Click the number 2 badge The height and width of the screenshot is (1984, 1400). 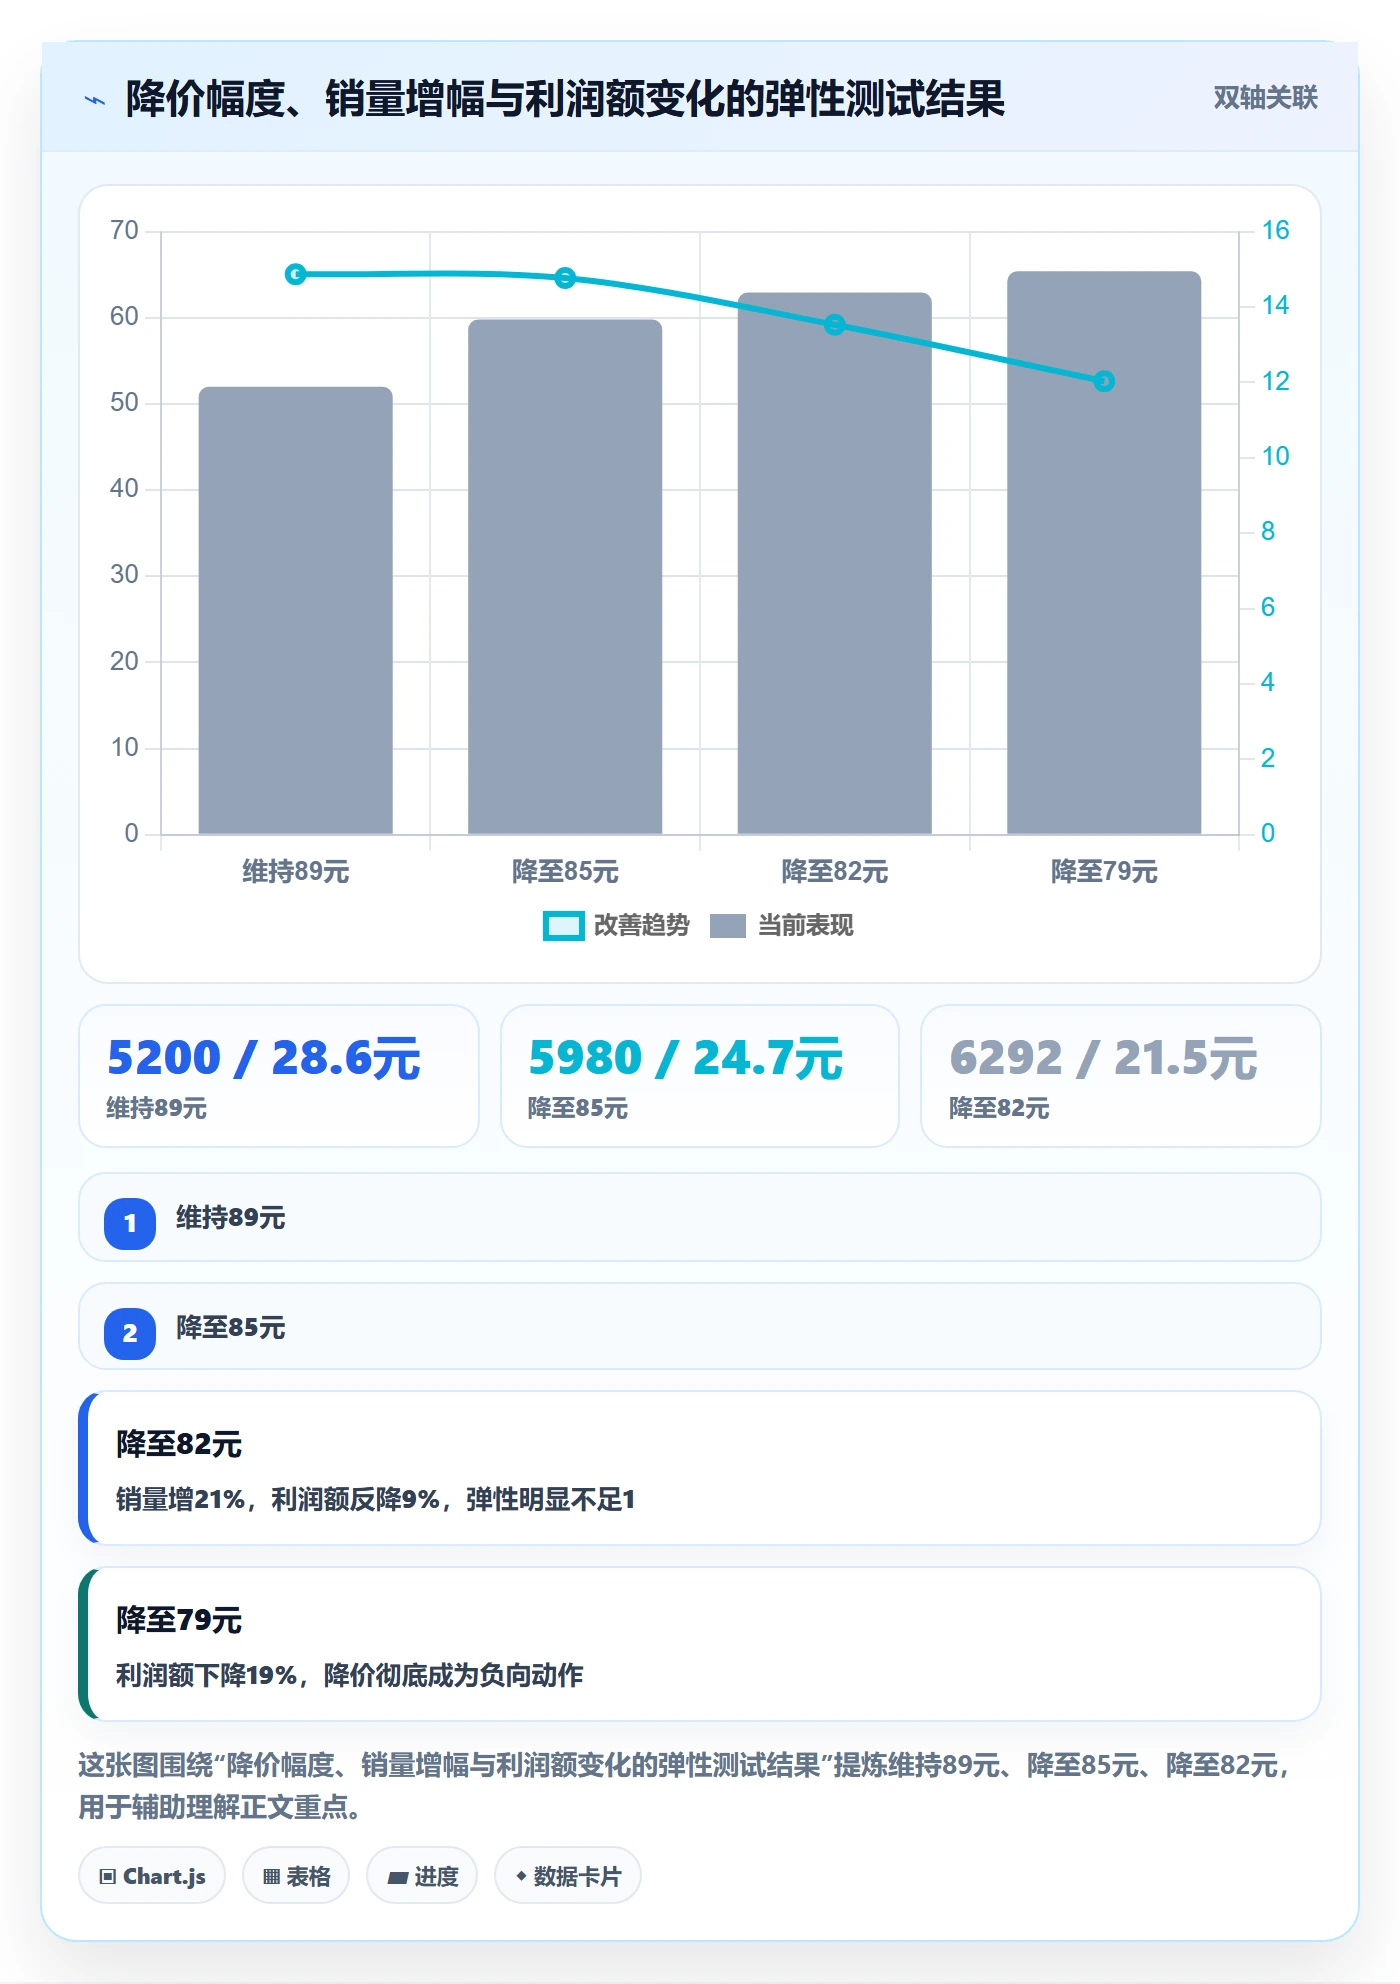(130, 1333)
